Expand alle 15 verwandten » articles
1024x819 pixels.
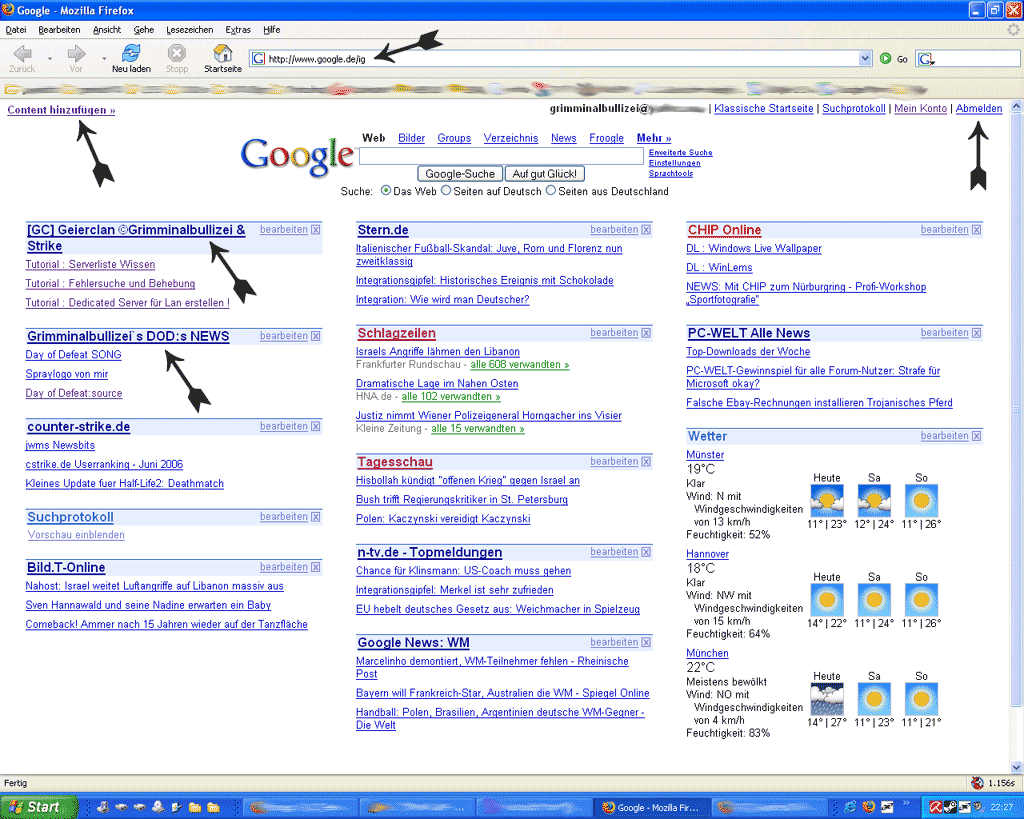(x=477, y=429)
